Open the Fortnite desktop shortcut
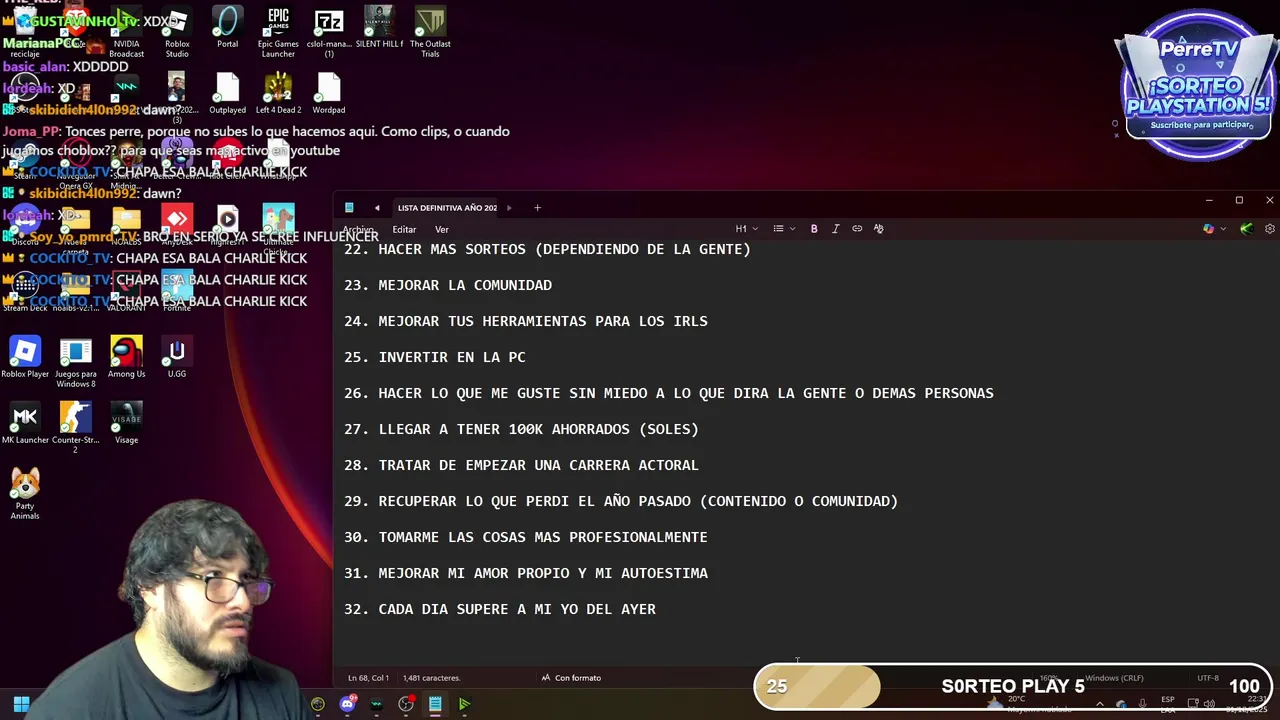The image size is (1280, 720). tap(177, 290)
